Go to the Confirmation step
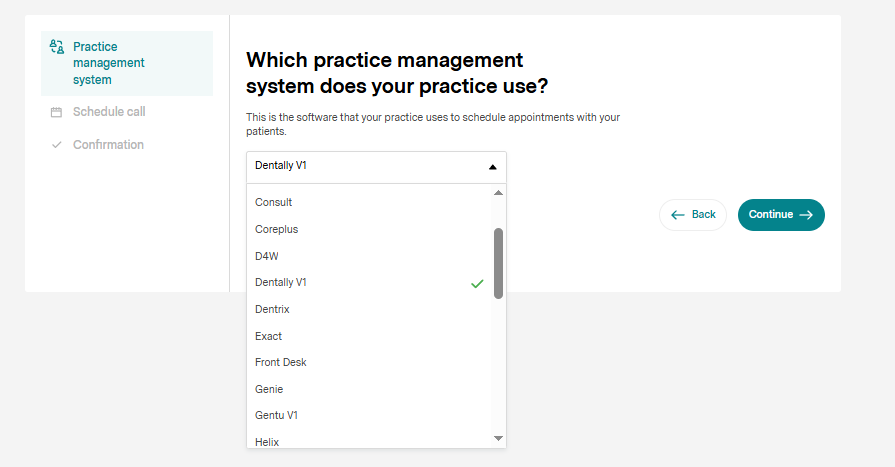 (x=108, y=145)
